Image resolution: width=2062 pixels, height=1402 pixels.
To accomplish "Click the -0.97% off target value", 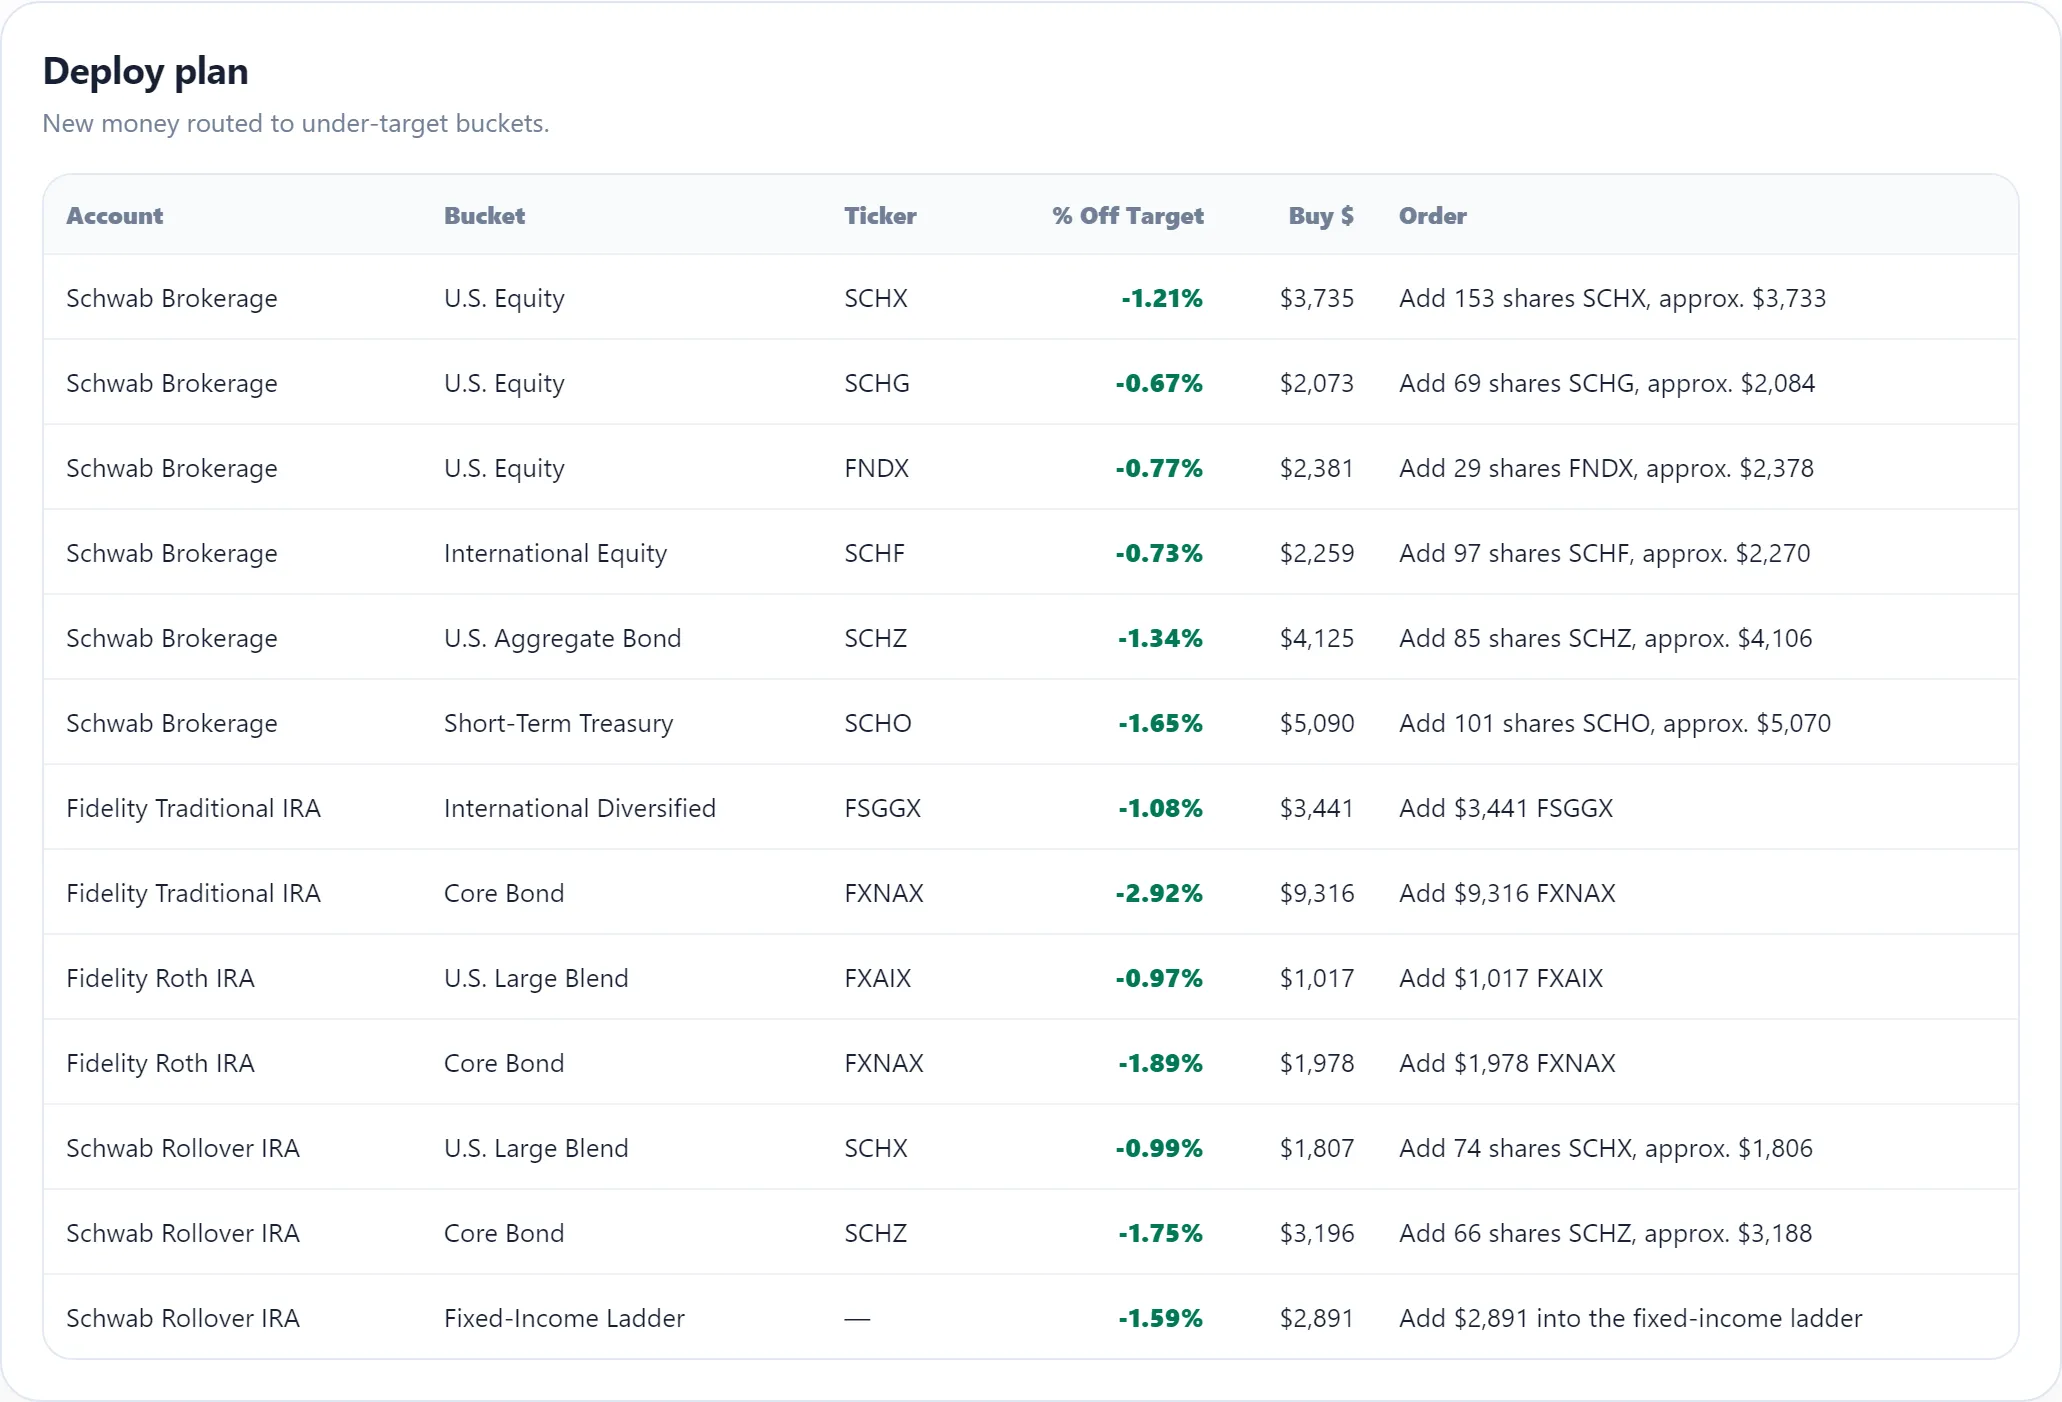I will point(1159,978).
